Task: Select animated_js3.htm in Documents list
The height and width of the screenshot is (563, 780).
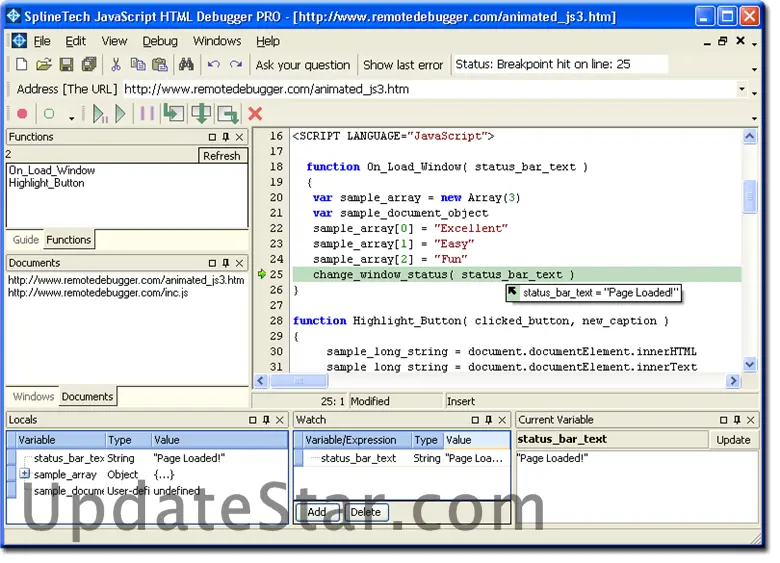Action: click(x=126, y=280)
